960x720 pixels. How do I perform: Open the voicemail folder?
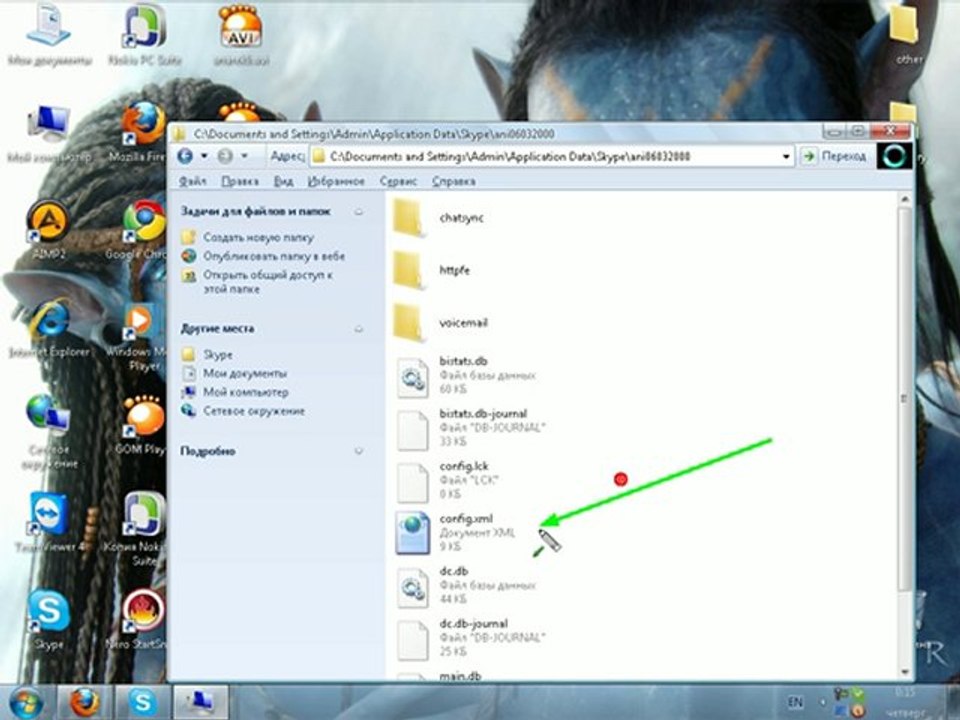point(409,323)
